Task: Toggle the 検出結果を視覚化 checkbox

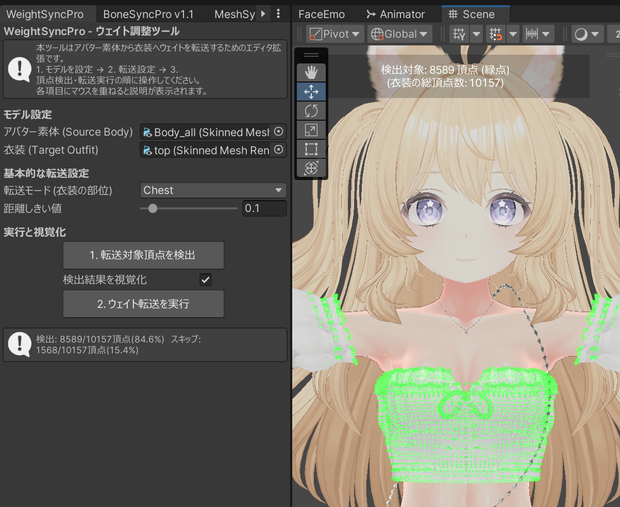Action: pos(205,280)
